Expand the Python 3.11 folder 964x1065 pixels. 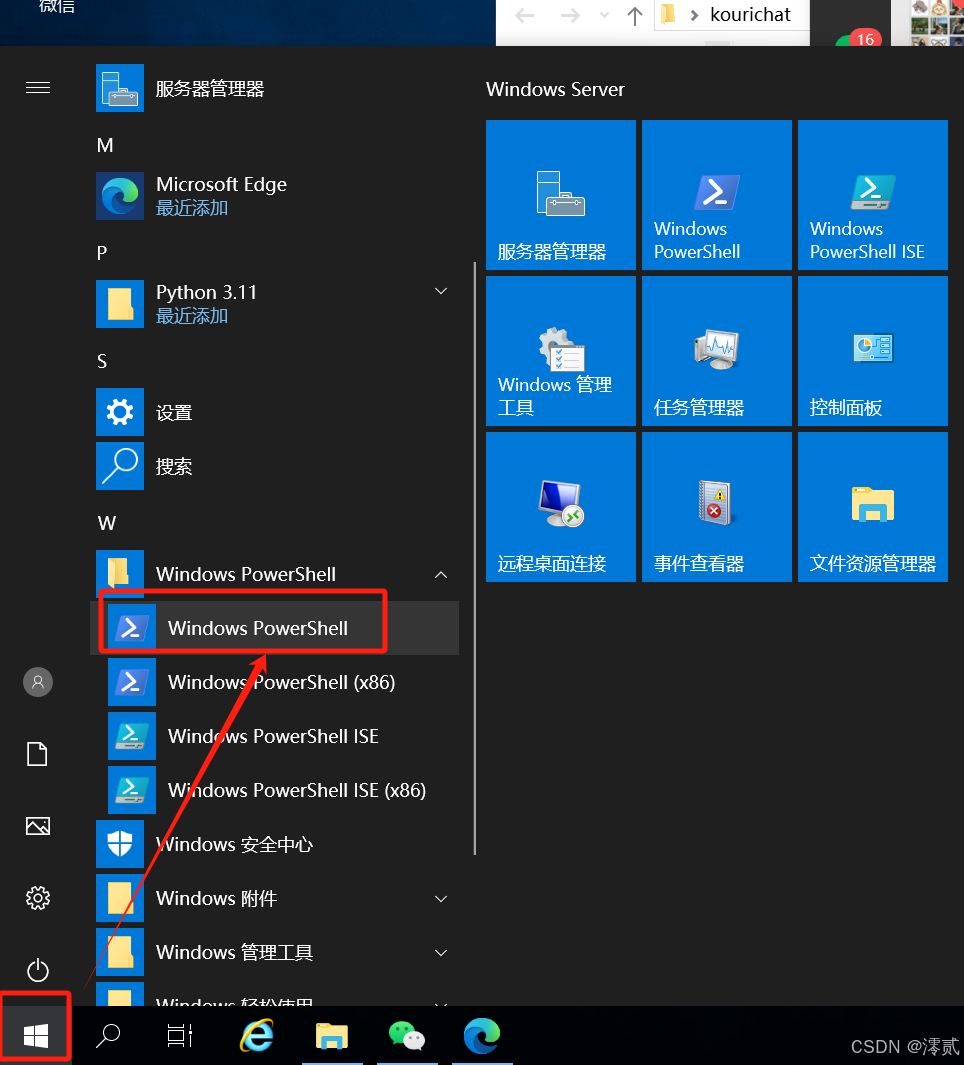[x=441, y=291]
